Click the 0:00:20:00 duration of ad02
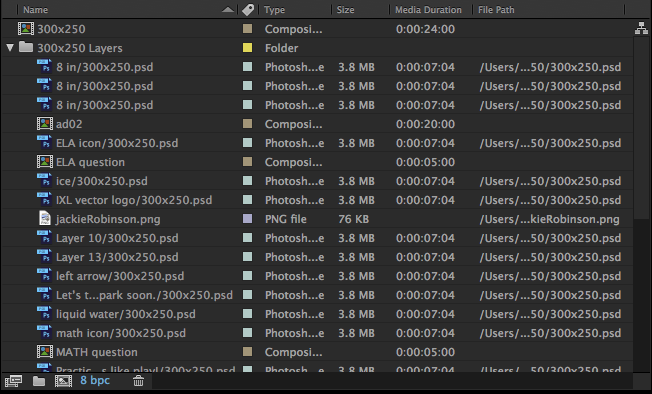652x394 pixels. point(425,124)
